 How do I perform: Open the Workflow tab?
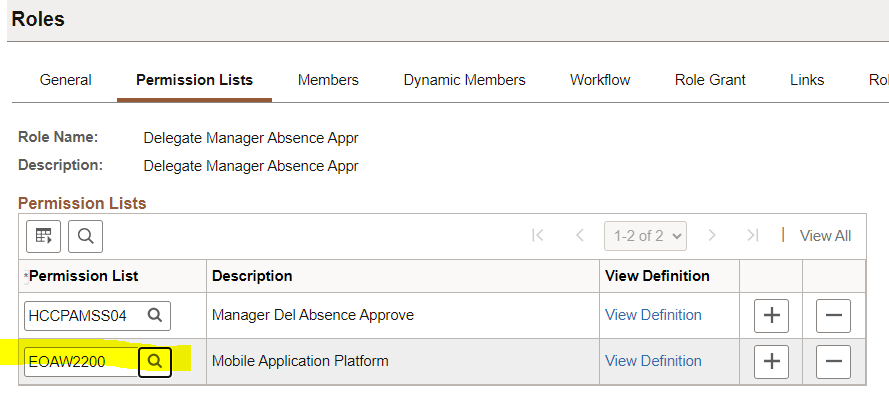click(600, 80)
